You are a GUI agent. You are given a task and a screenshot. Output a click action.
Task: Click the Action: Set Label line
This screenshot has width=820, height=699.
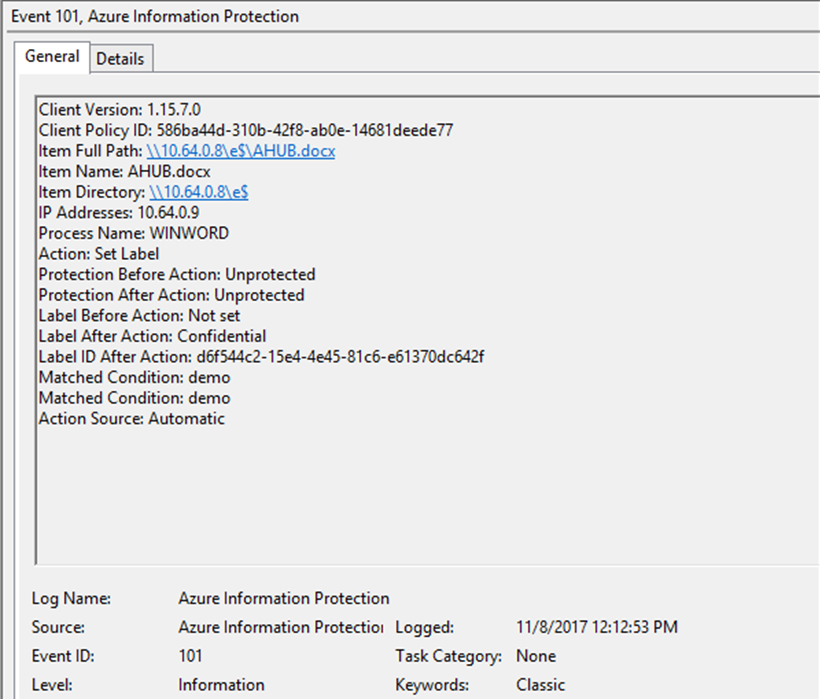[99, 254]
